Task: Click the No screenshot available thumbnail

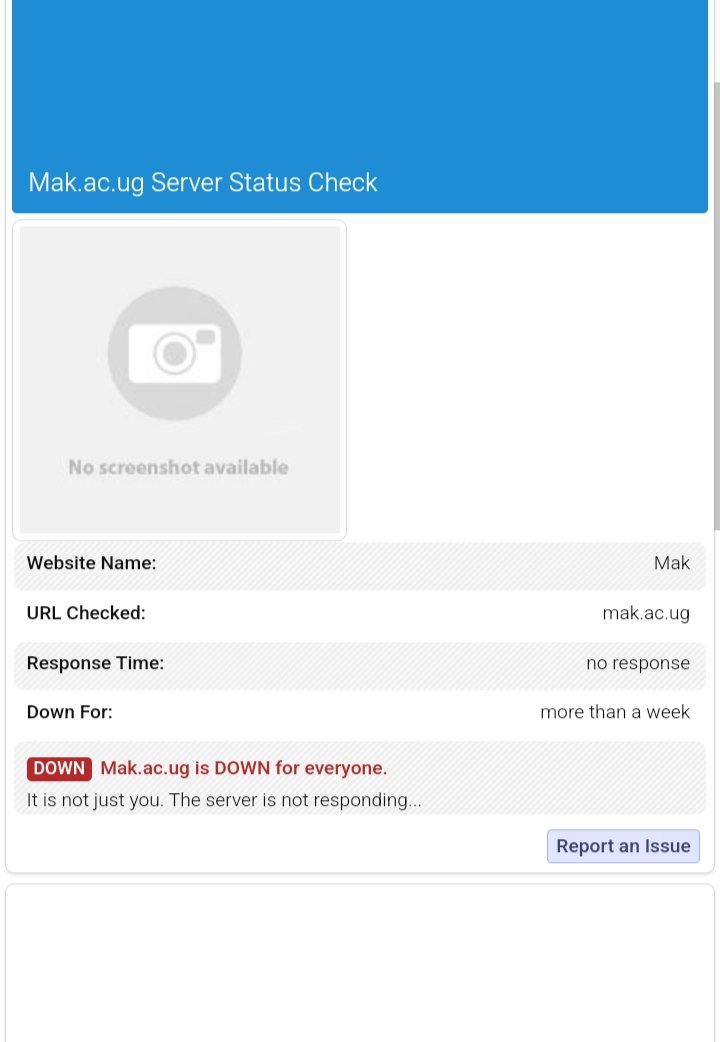Action: 180,379
